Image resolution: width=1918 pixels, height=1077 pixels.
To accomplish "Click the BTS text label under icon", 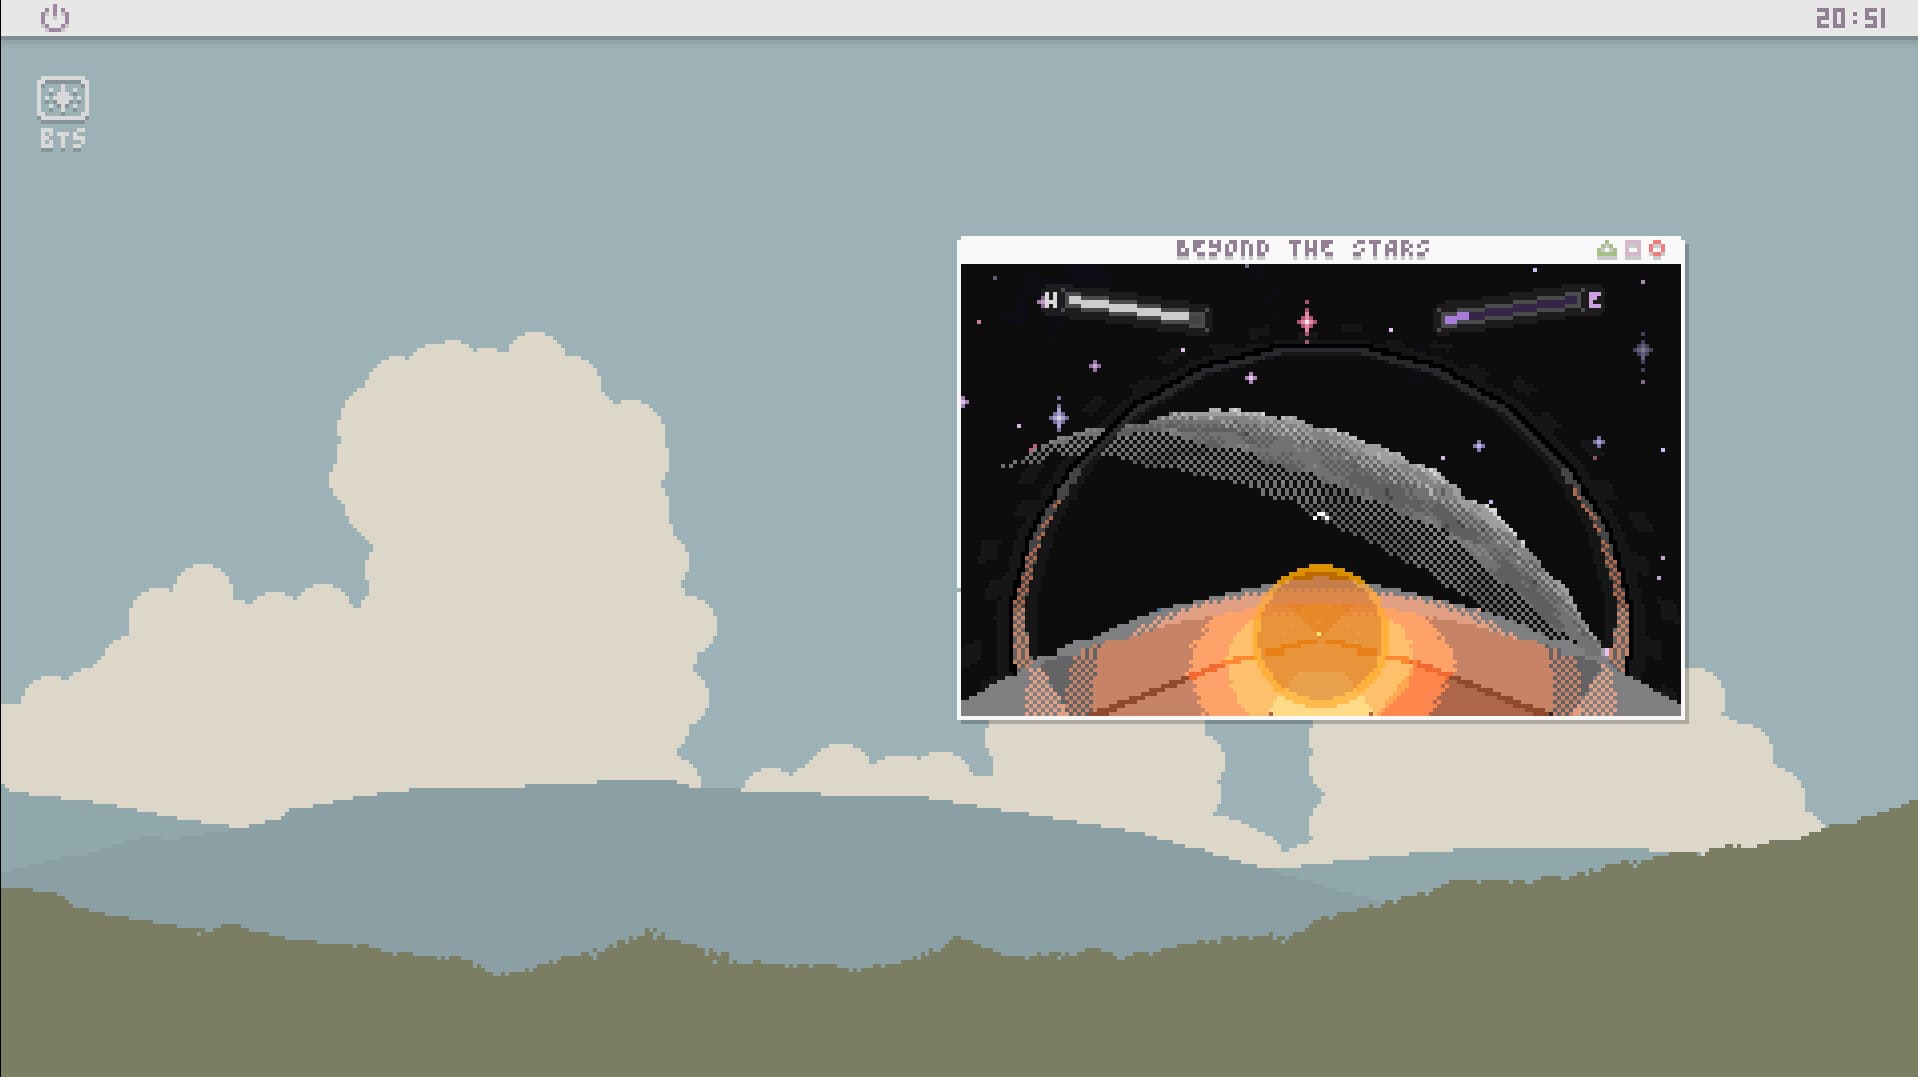I will [x=62, y=140].
